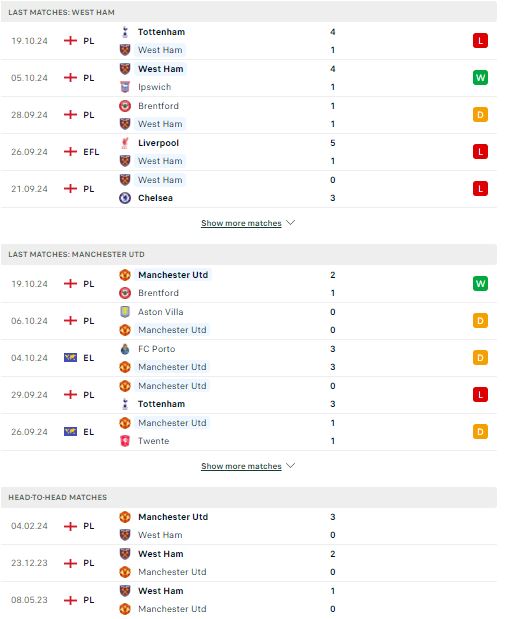
Task: Open the West Ham vs Chelsea 21.09.24 match
Action: (249, 189)
